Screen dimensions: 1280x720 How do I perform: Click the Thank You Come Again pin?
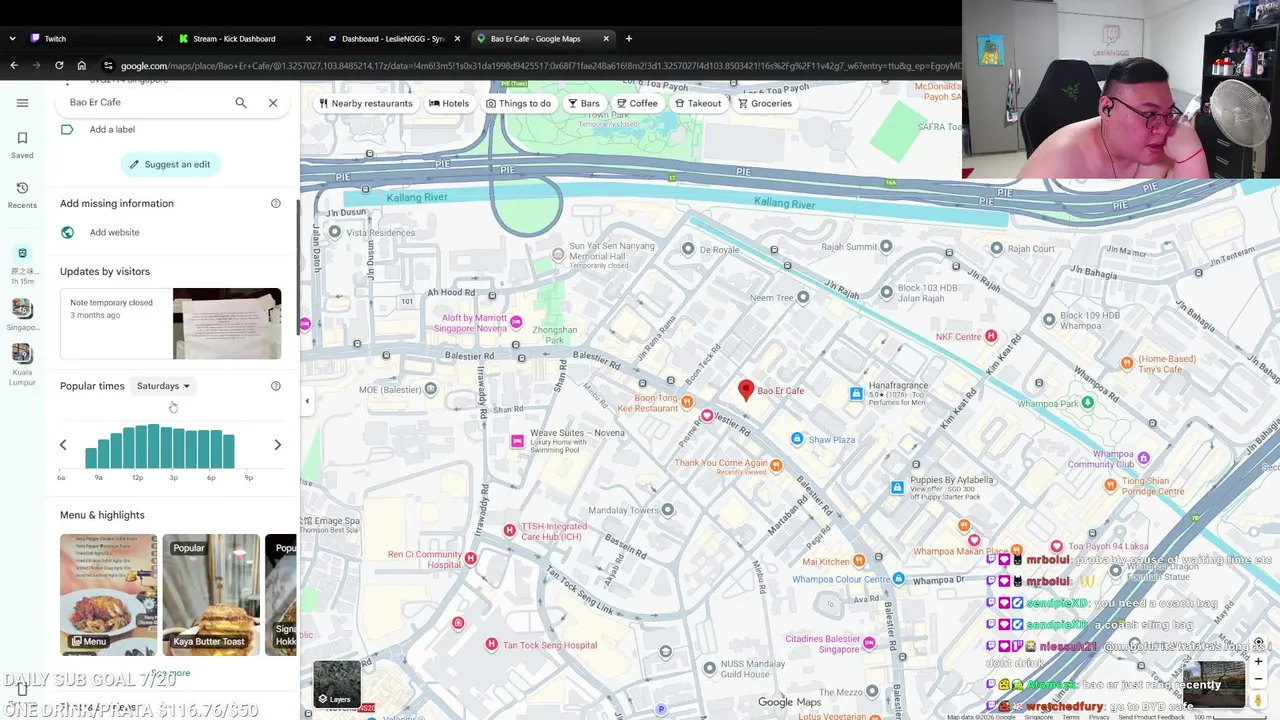point(776,466)
